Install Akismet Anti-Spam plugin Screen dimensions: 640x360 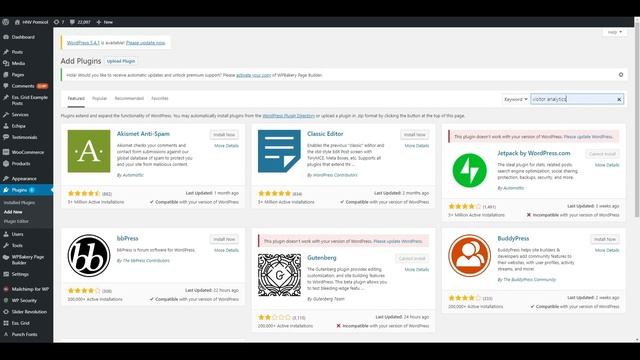pos(224,135)
